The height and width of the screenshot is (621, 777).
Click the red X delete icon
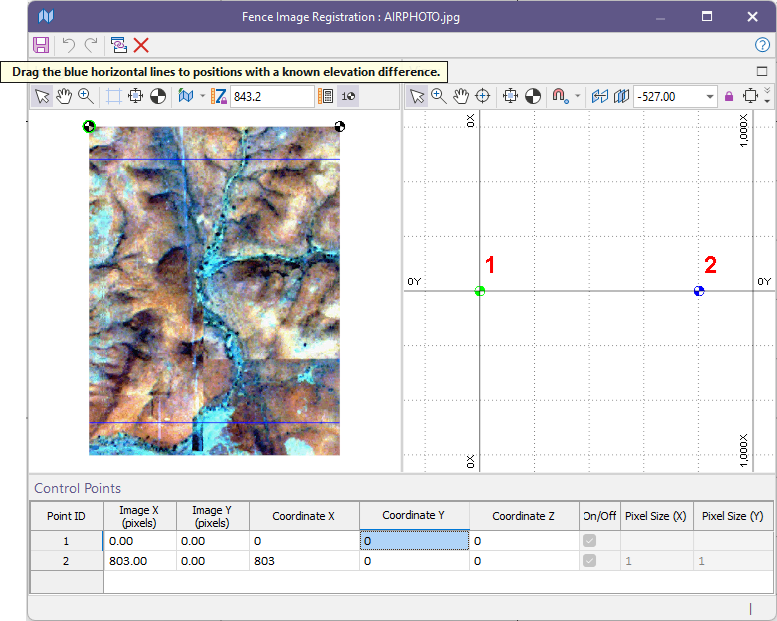pyautogui.click(x=141, y=45)
